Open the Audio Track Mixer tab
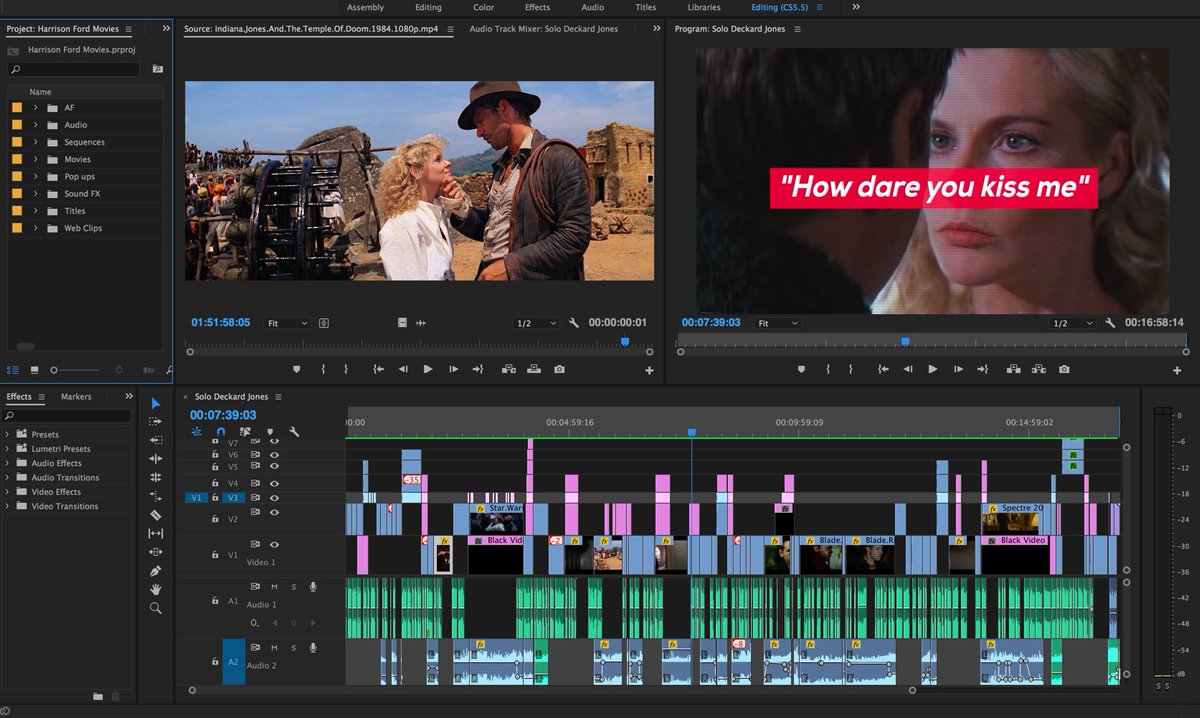1200x718 pixels. coord(544,29)
